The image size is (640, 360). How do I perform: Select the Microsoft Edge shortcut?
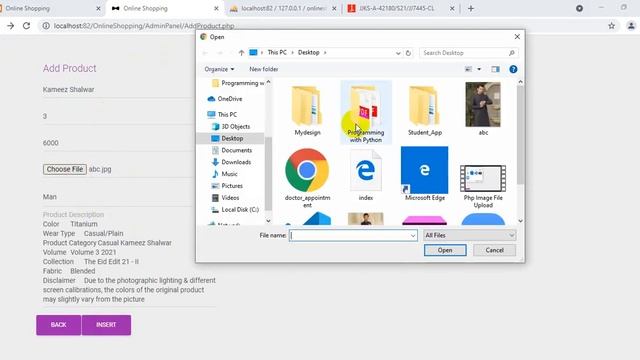click(x=424, y=174)
